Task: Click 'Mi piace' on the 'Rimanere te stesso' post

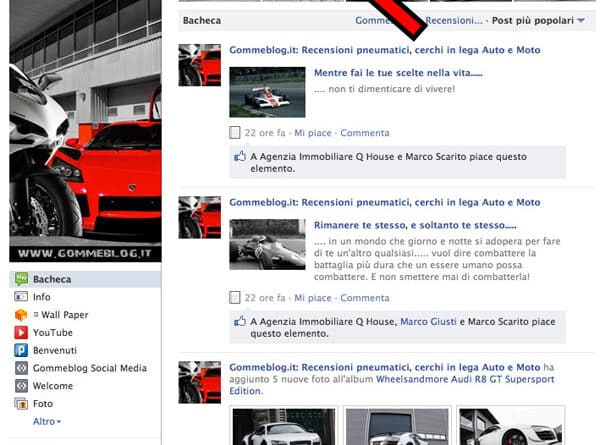Action: [313, 298]
